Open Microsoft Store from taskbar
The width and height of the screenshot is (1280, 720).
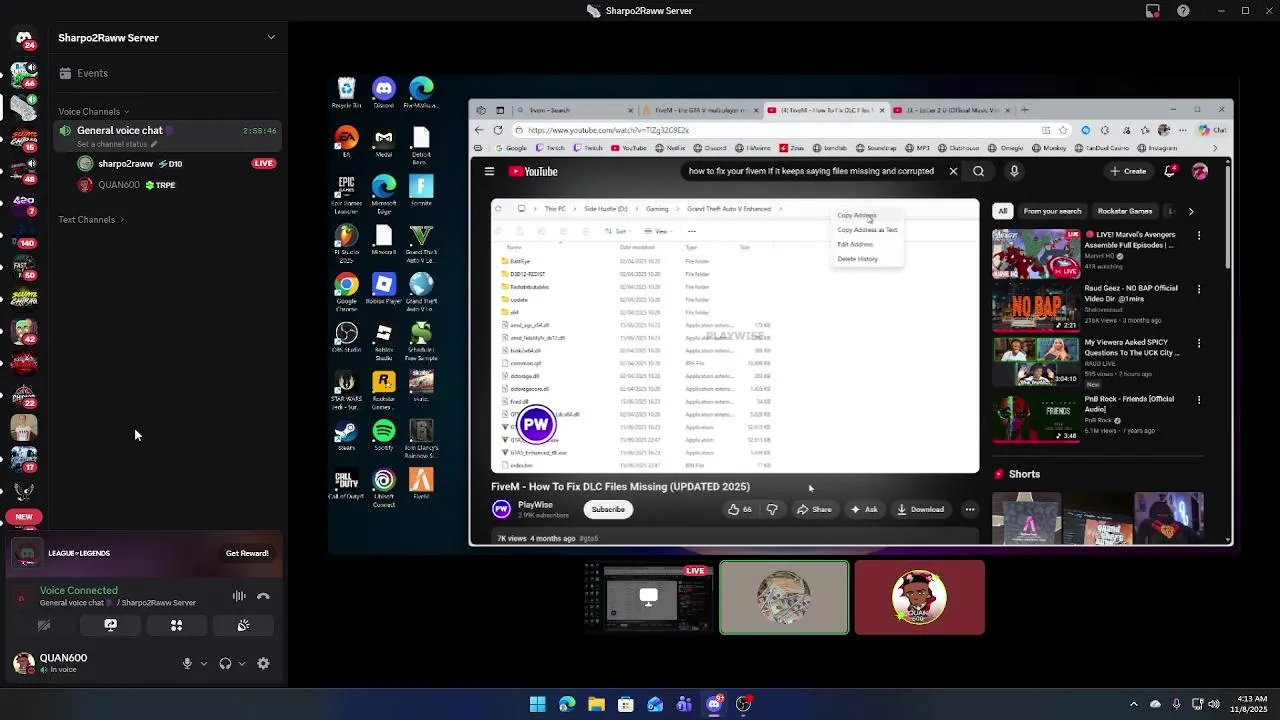626,704
